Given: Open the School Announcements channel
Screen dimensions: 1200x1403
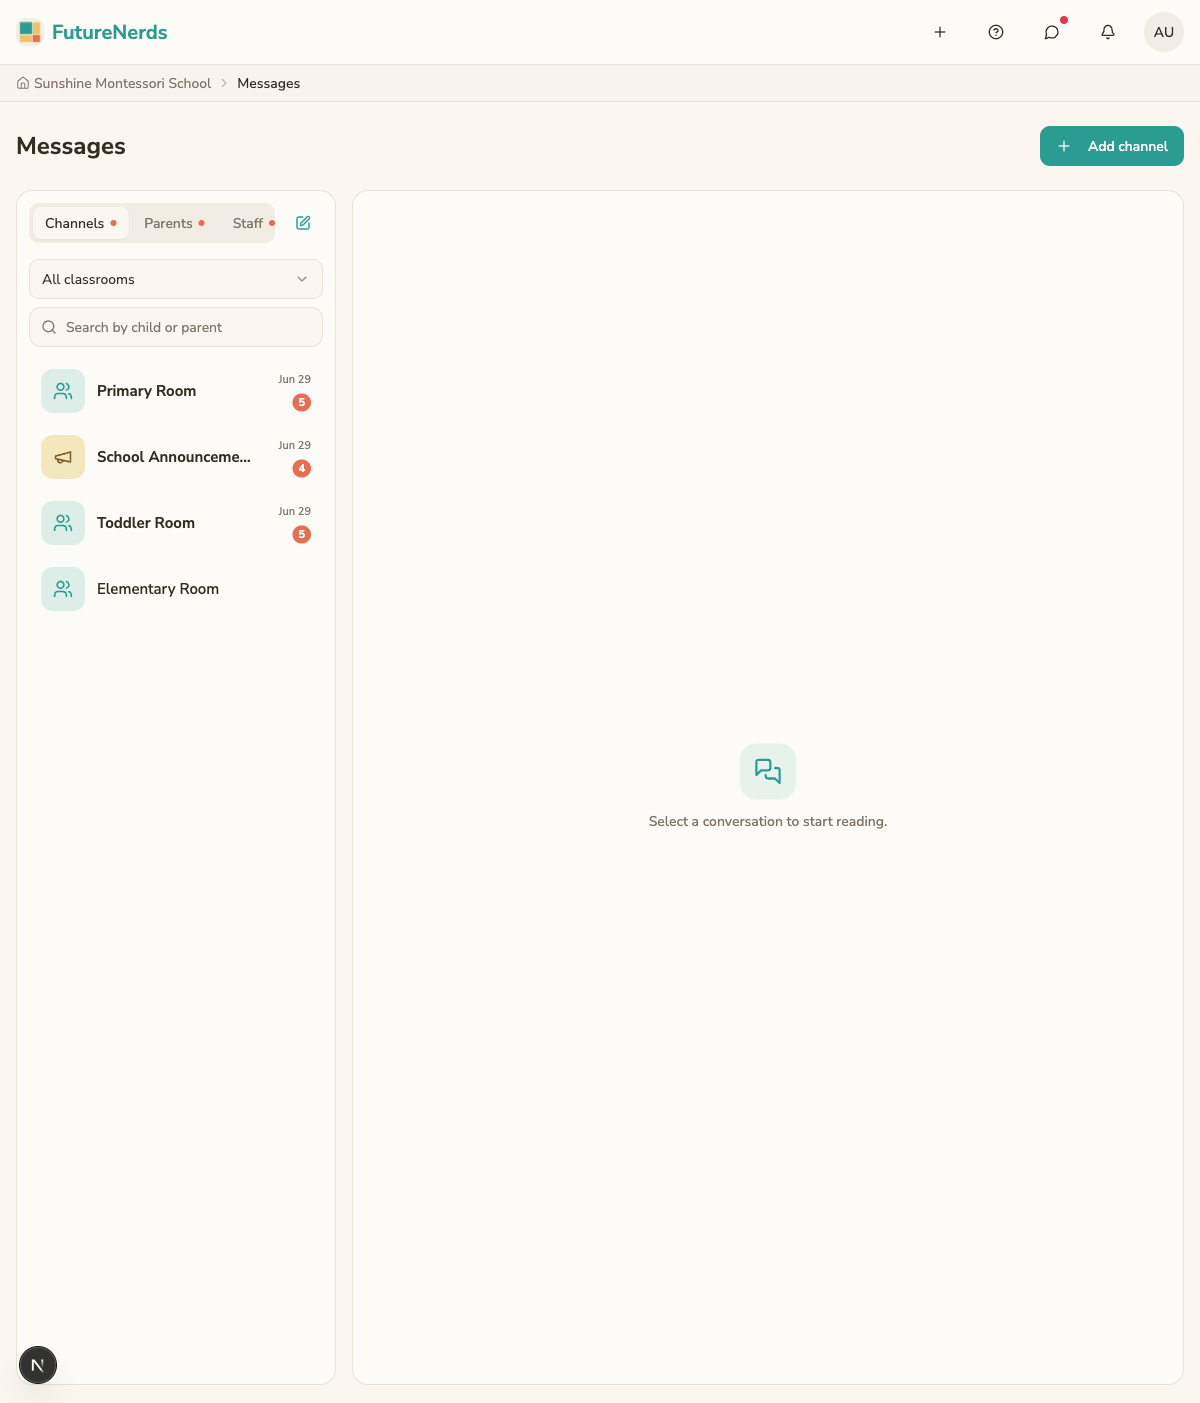Looking at the screenshot, I should pyautogui.click(x=176, y=457).
